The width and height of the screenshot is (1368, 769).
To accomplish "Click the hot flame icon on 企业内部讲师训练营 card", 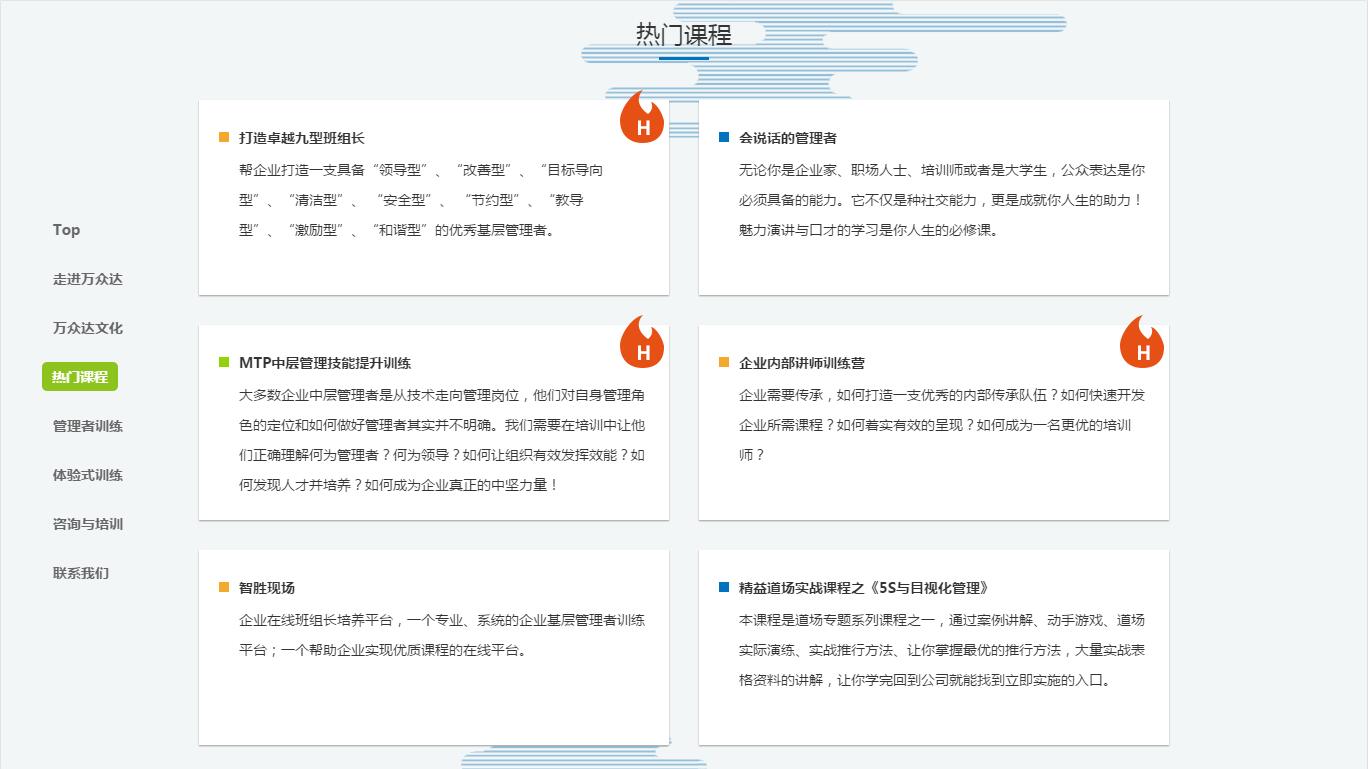I will pos(1142,344).
